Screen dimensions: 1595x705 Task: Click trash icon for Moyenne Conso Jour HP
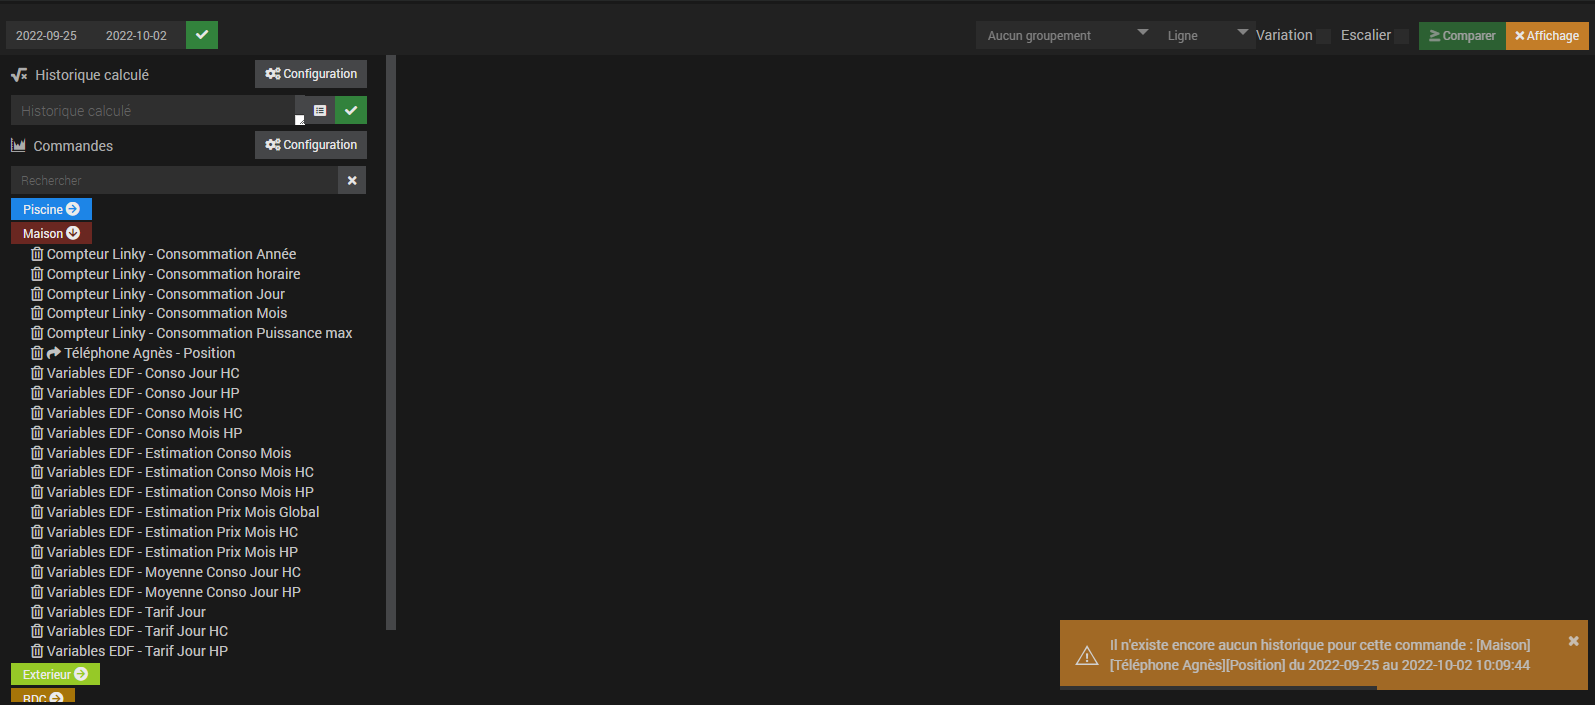pos(37,592)
